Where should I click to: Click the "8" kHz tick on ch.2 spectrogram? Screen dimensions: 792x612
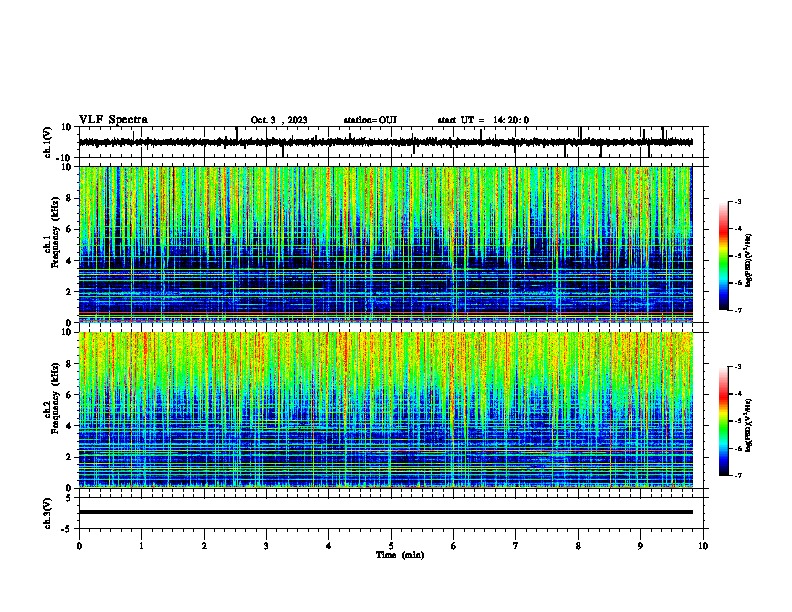[x=70, y=364]
